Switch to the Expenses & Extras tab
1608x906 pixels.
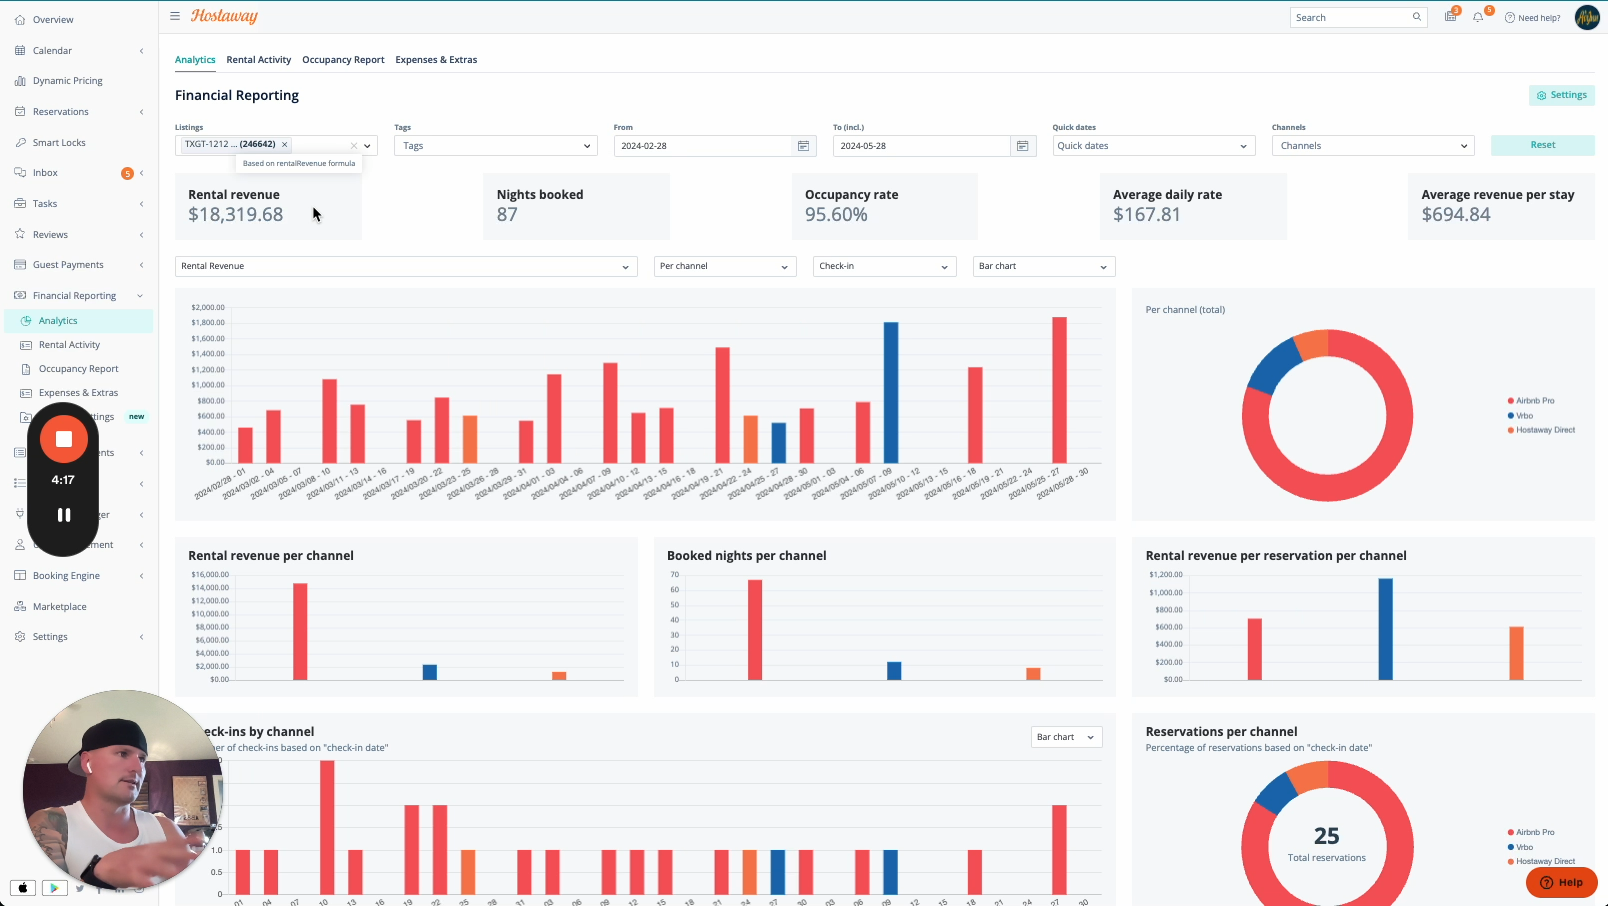tap(436, 60)
